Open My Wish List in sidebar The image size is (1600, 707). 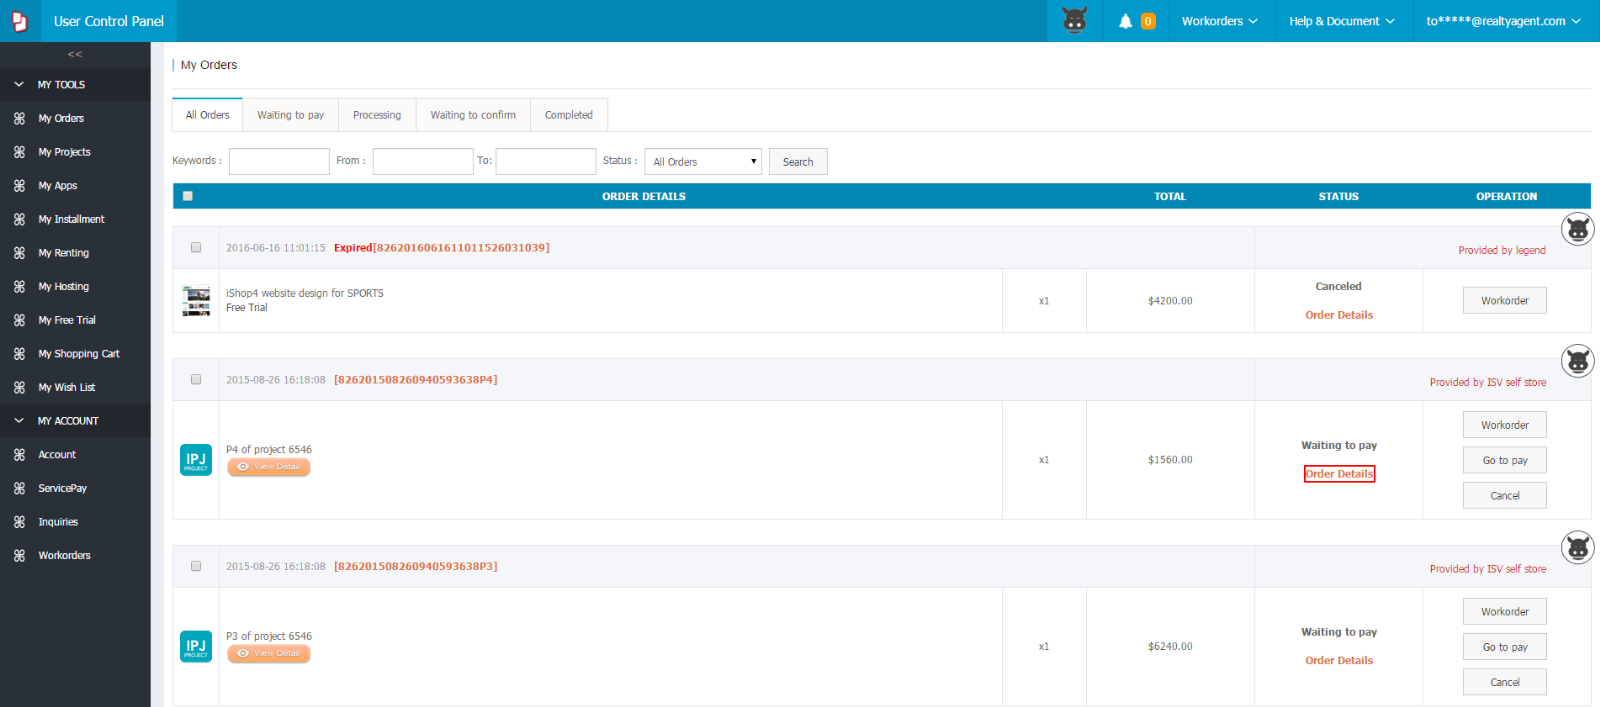pyautogui.click(x=67, y=388)
